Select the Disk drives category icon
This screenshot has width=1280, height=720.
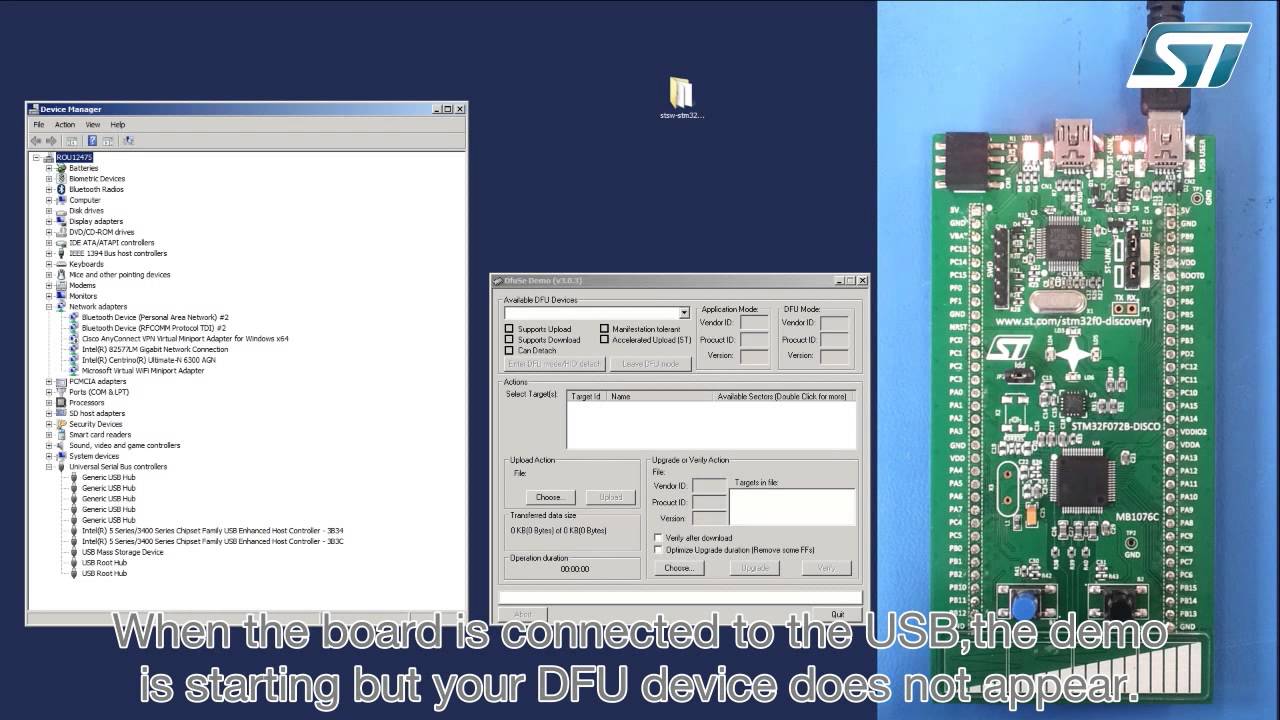pos(61,211)
